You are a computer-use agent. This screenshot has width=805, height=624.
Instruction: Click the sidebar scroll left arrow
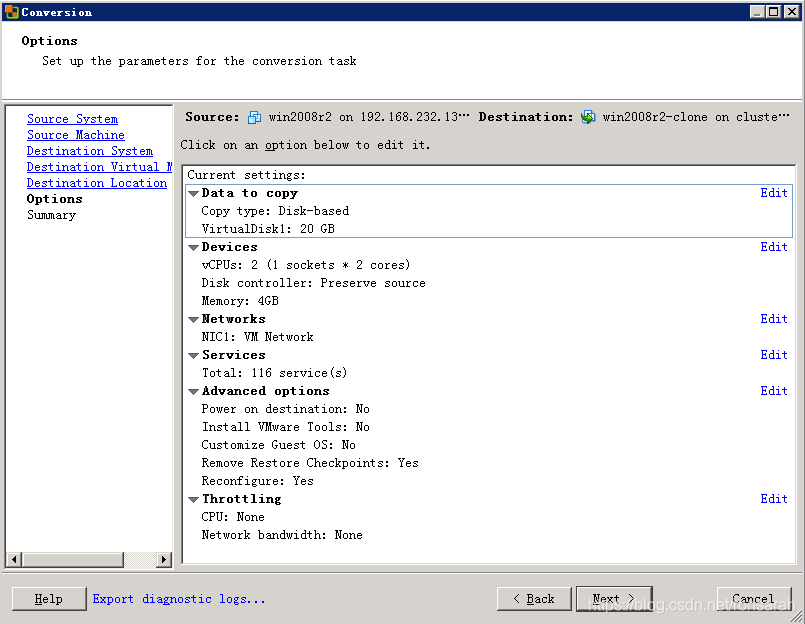[x=14, y=559]
